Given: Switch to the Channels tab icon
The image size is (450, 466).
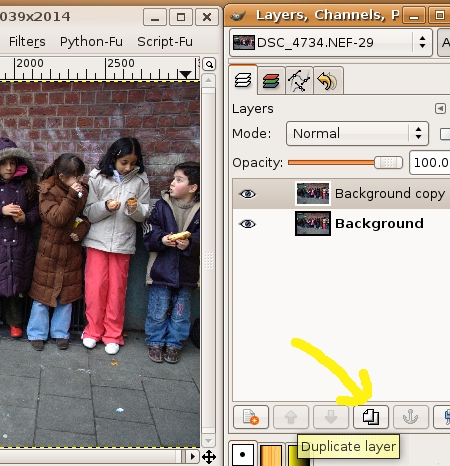Looking at the screenshot, I should click(271, 81).
